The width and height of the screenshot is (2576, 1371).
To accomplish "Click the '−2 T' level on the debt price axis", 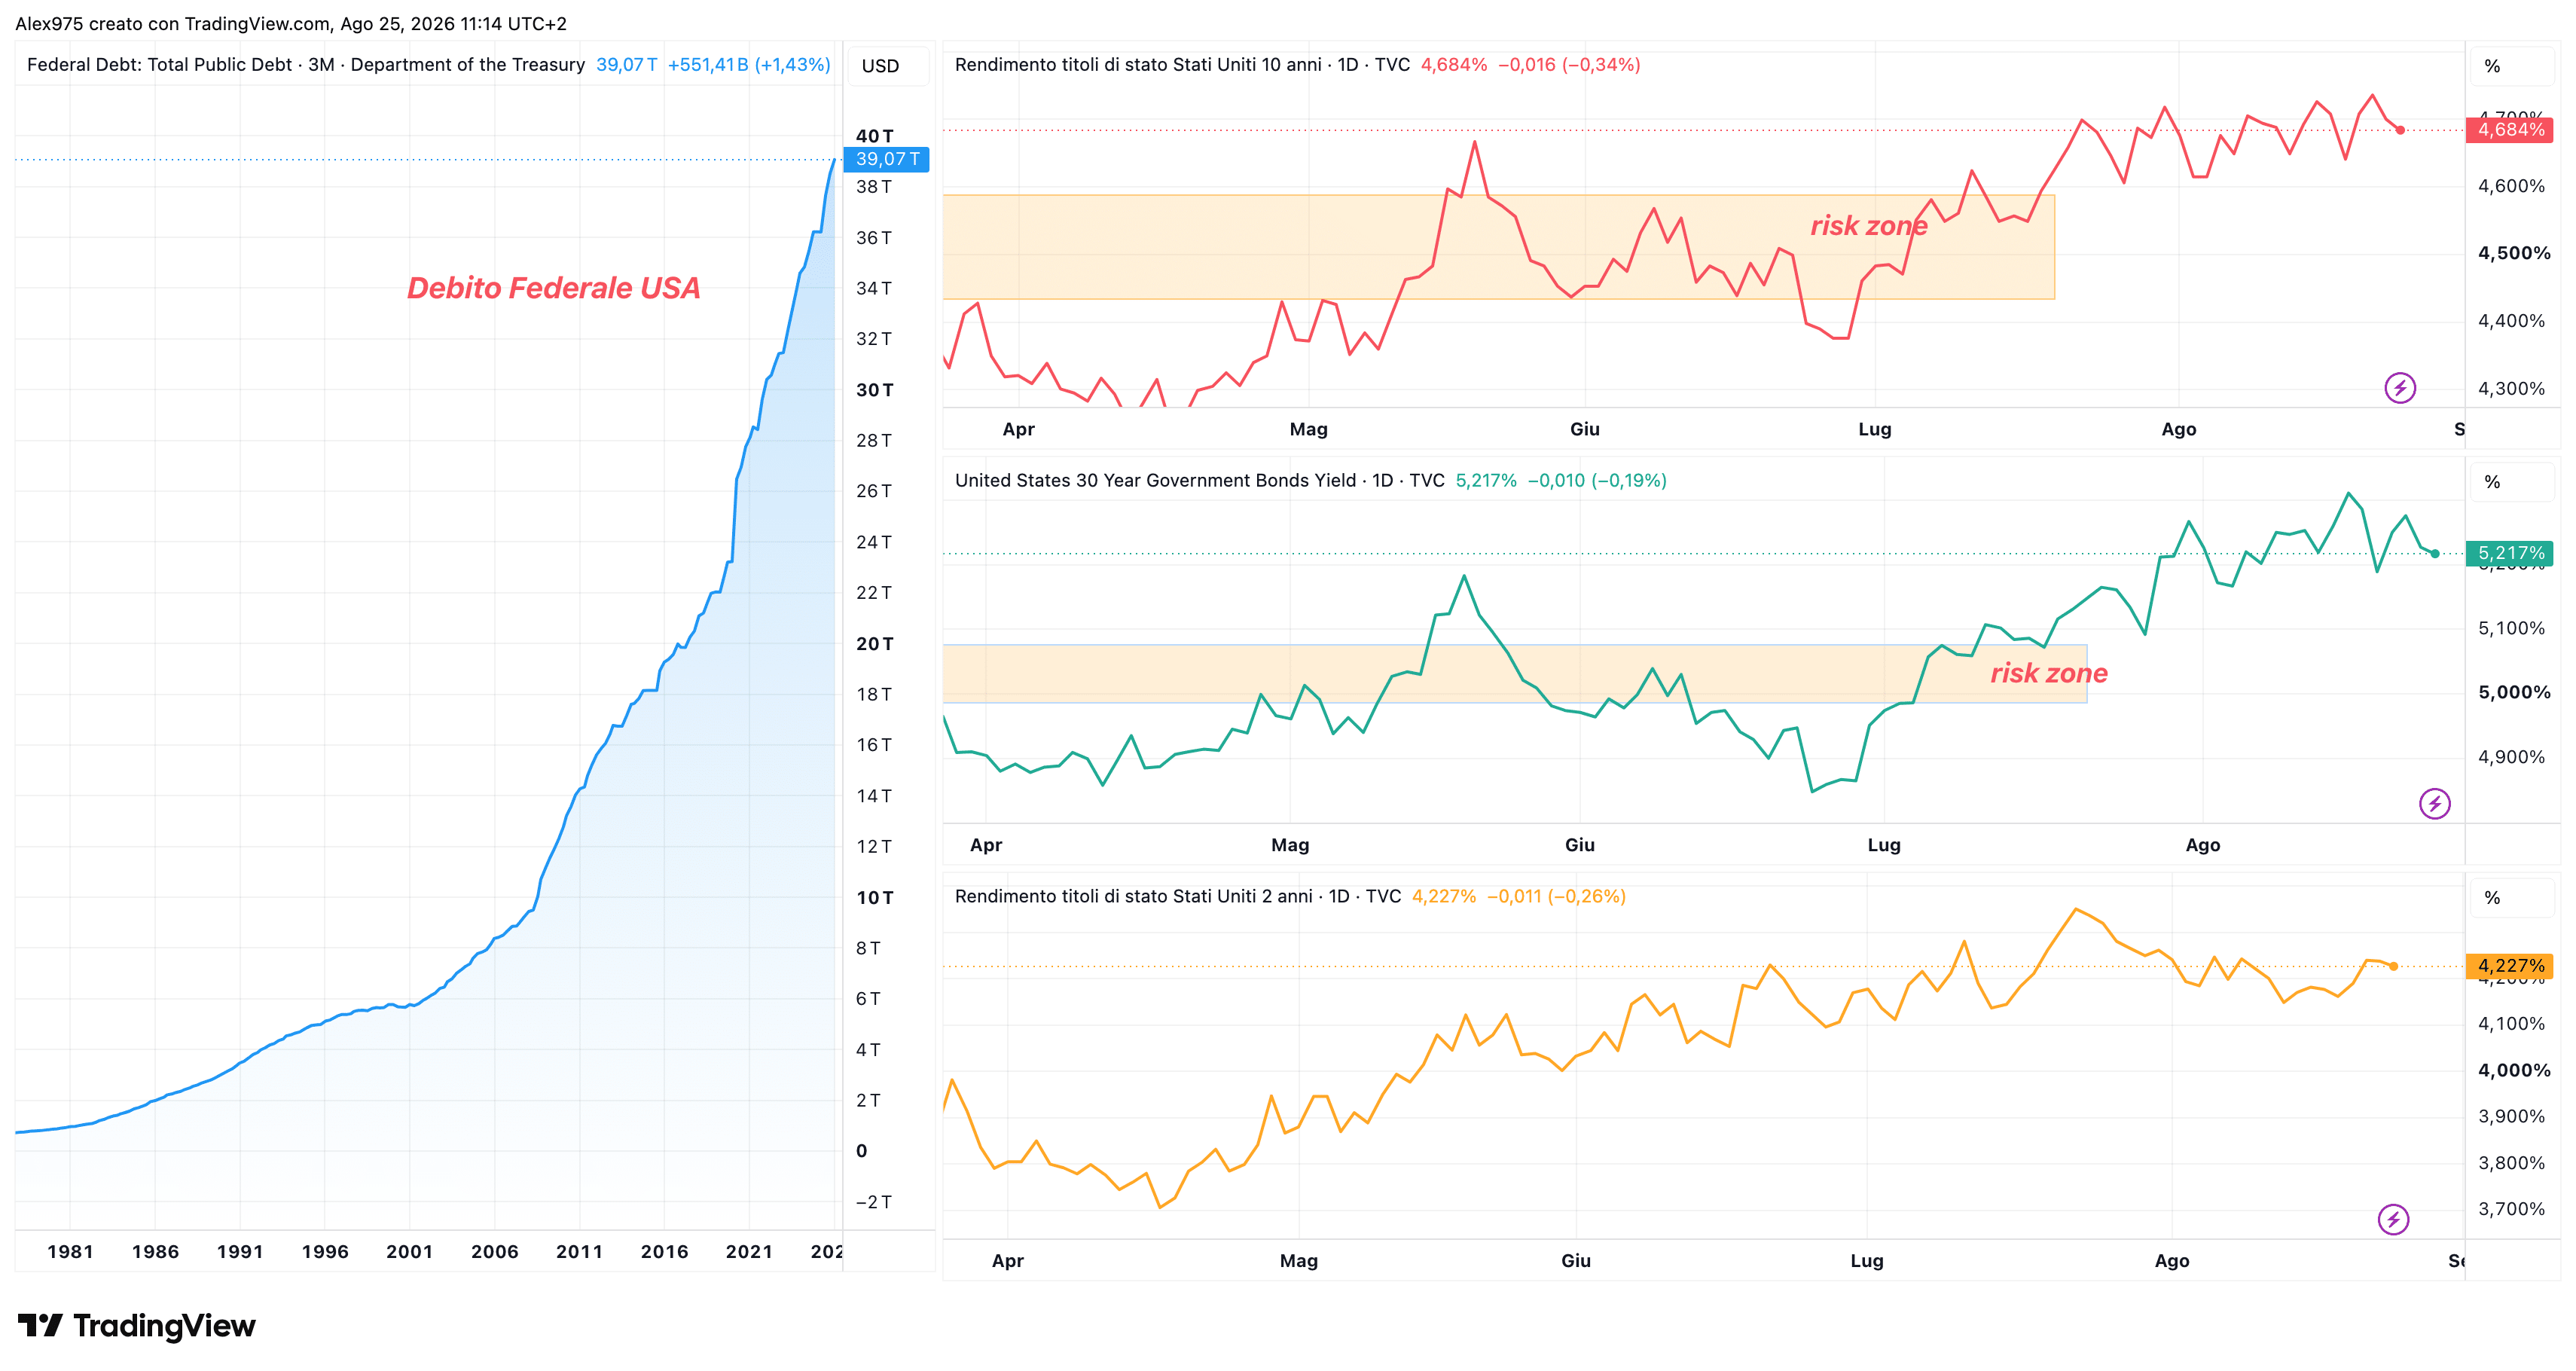I will 874,1202.
